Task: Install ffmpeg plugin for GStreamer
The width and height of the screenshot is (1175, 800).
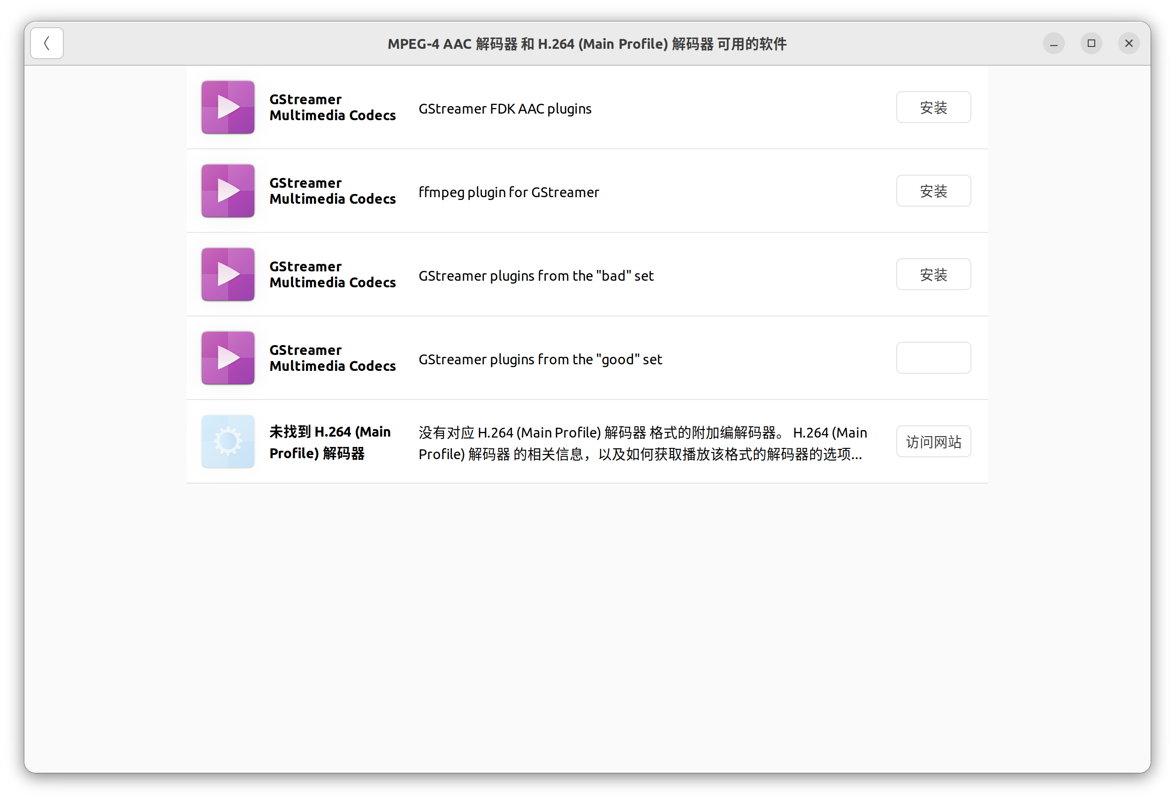Action: [934, 191]
